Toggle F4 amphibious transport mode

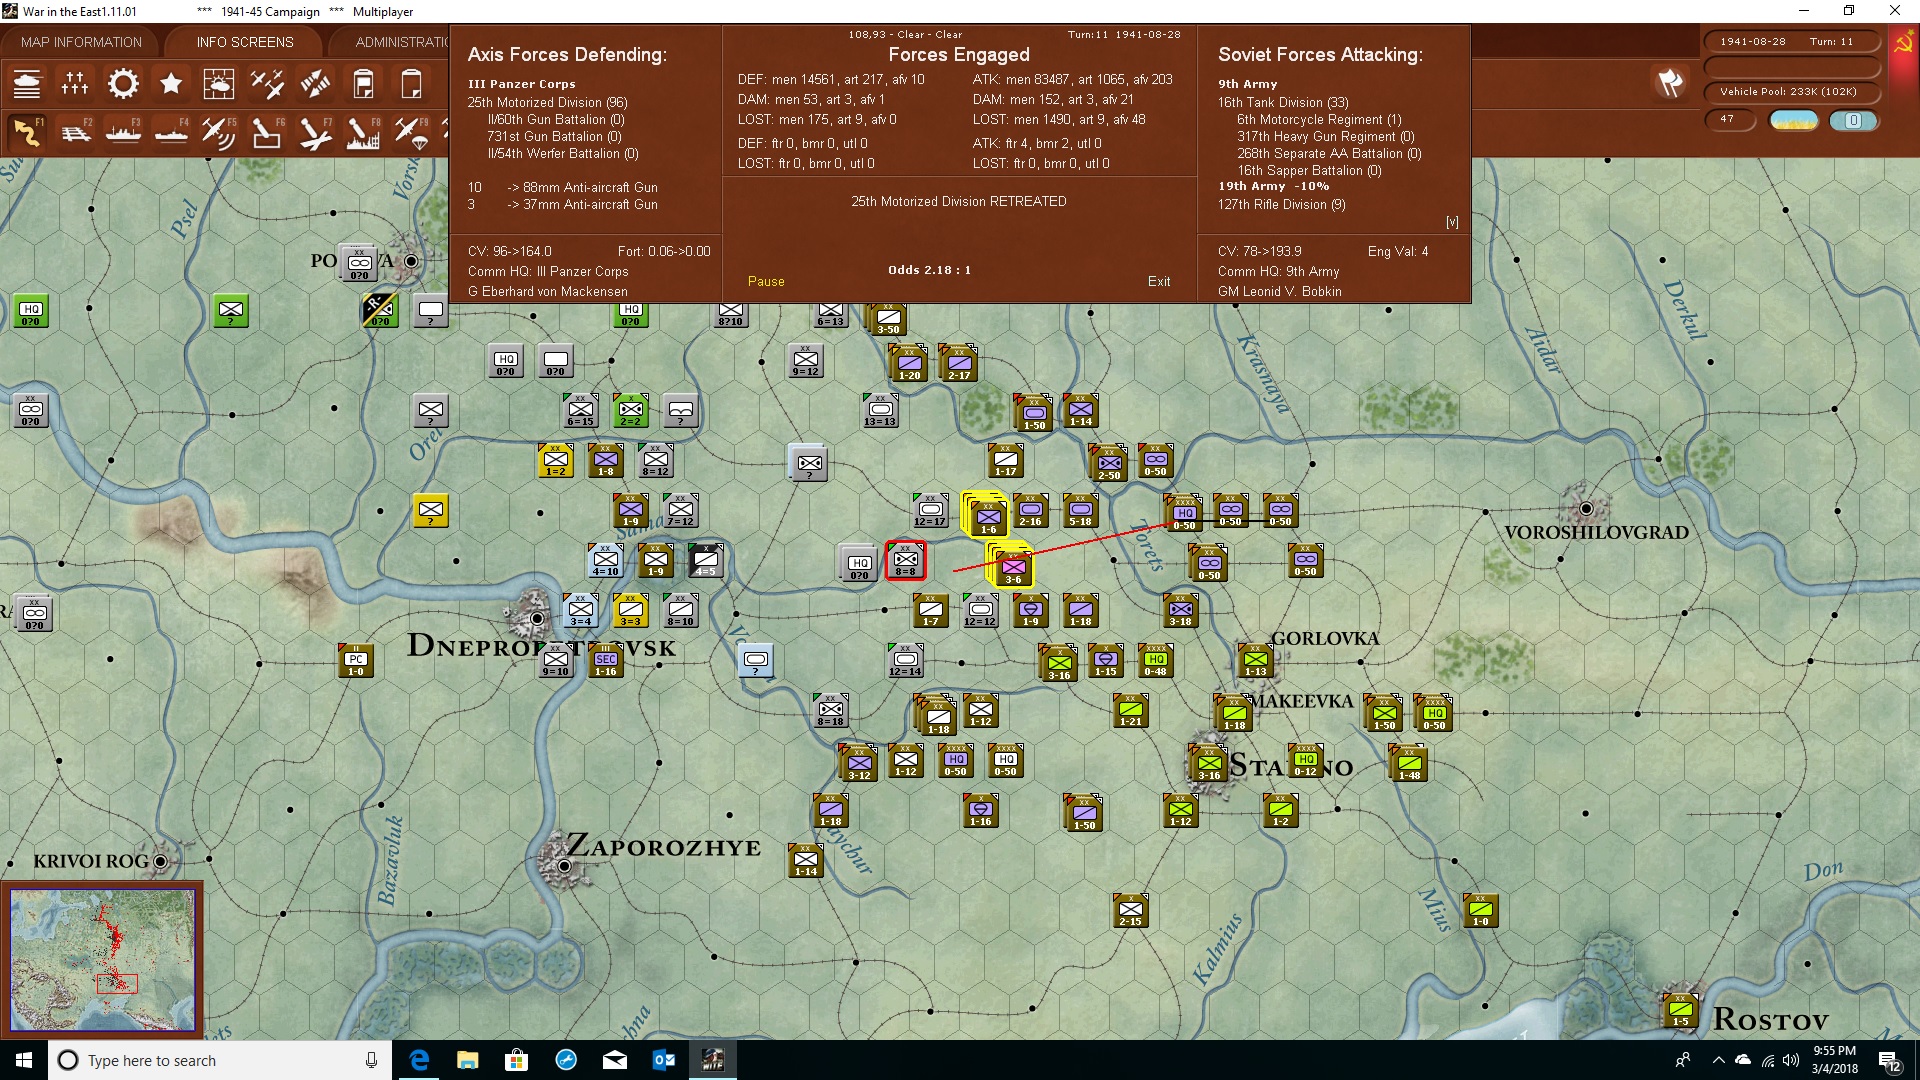171,133
